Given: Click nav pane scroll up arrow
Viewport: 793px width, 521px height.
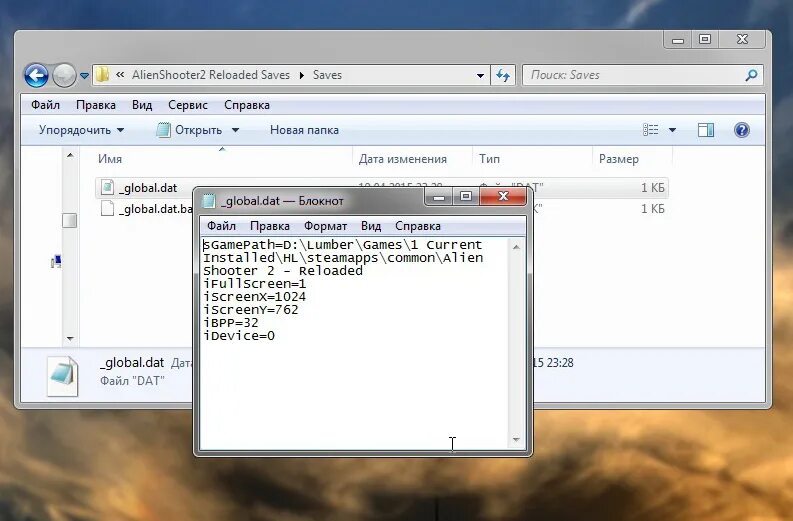Looking at the screenshot, I should pos(70,155).
